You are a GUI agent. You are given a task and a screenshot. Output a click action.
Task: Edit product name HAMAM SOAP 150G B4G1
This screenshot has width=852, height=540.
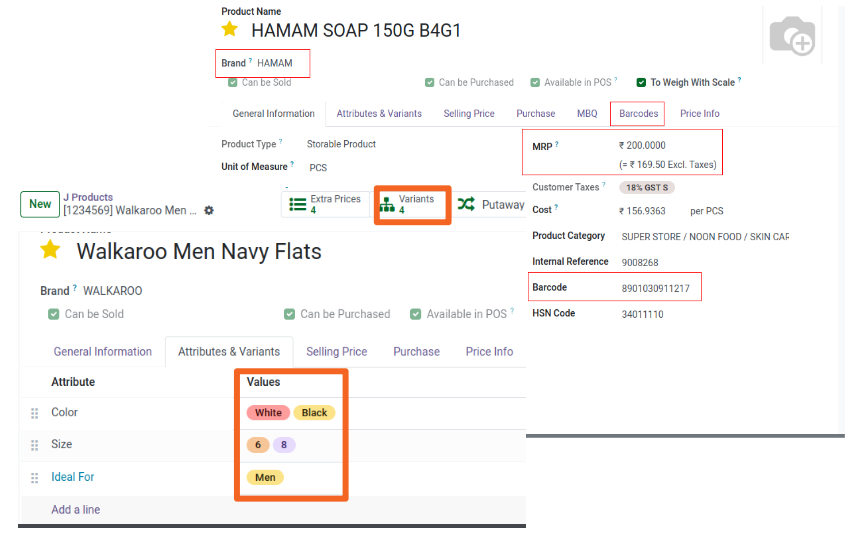[x=356, y=30]
